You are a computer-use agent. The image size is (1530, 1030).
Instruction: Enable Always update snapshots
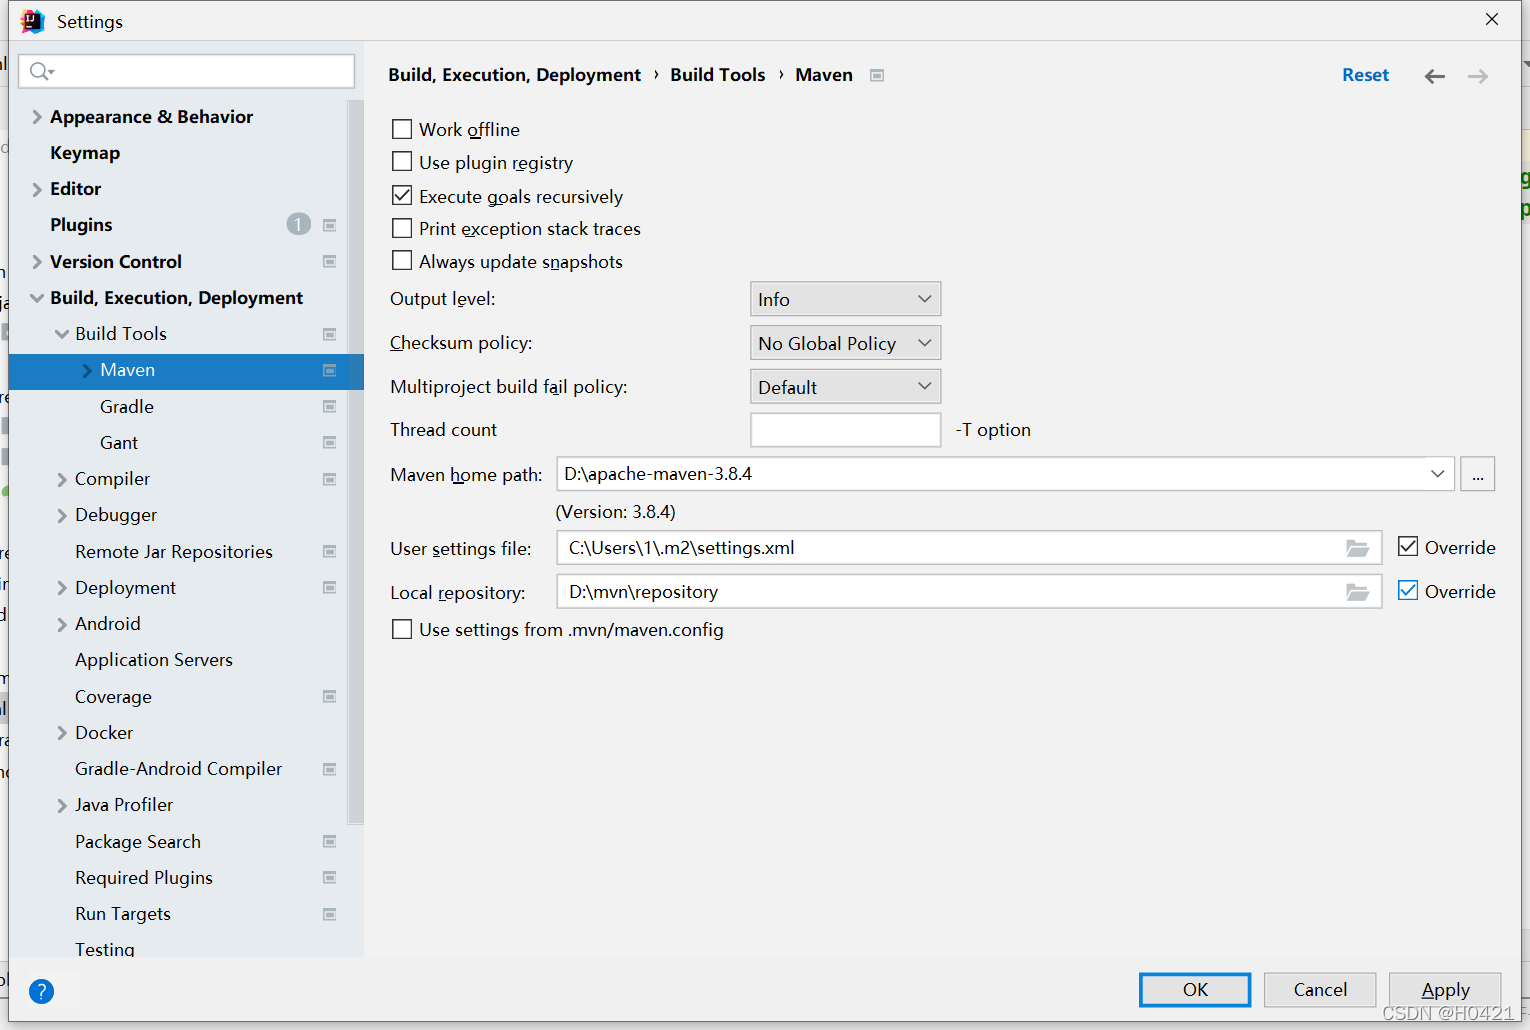coord(402,261)
